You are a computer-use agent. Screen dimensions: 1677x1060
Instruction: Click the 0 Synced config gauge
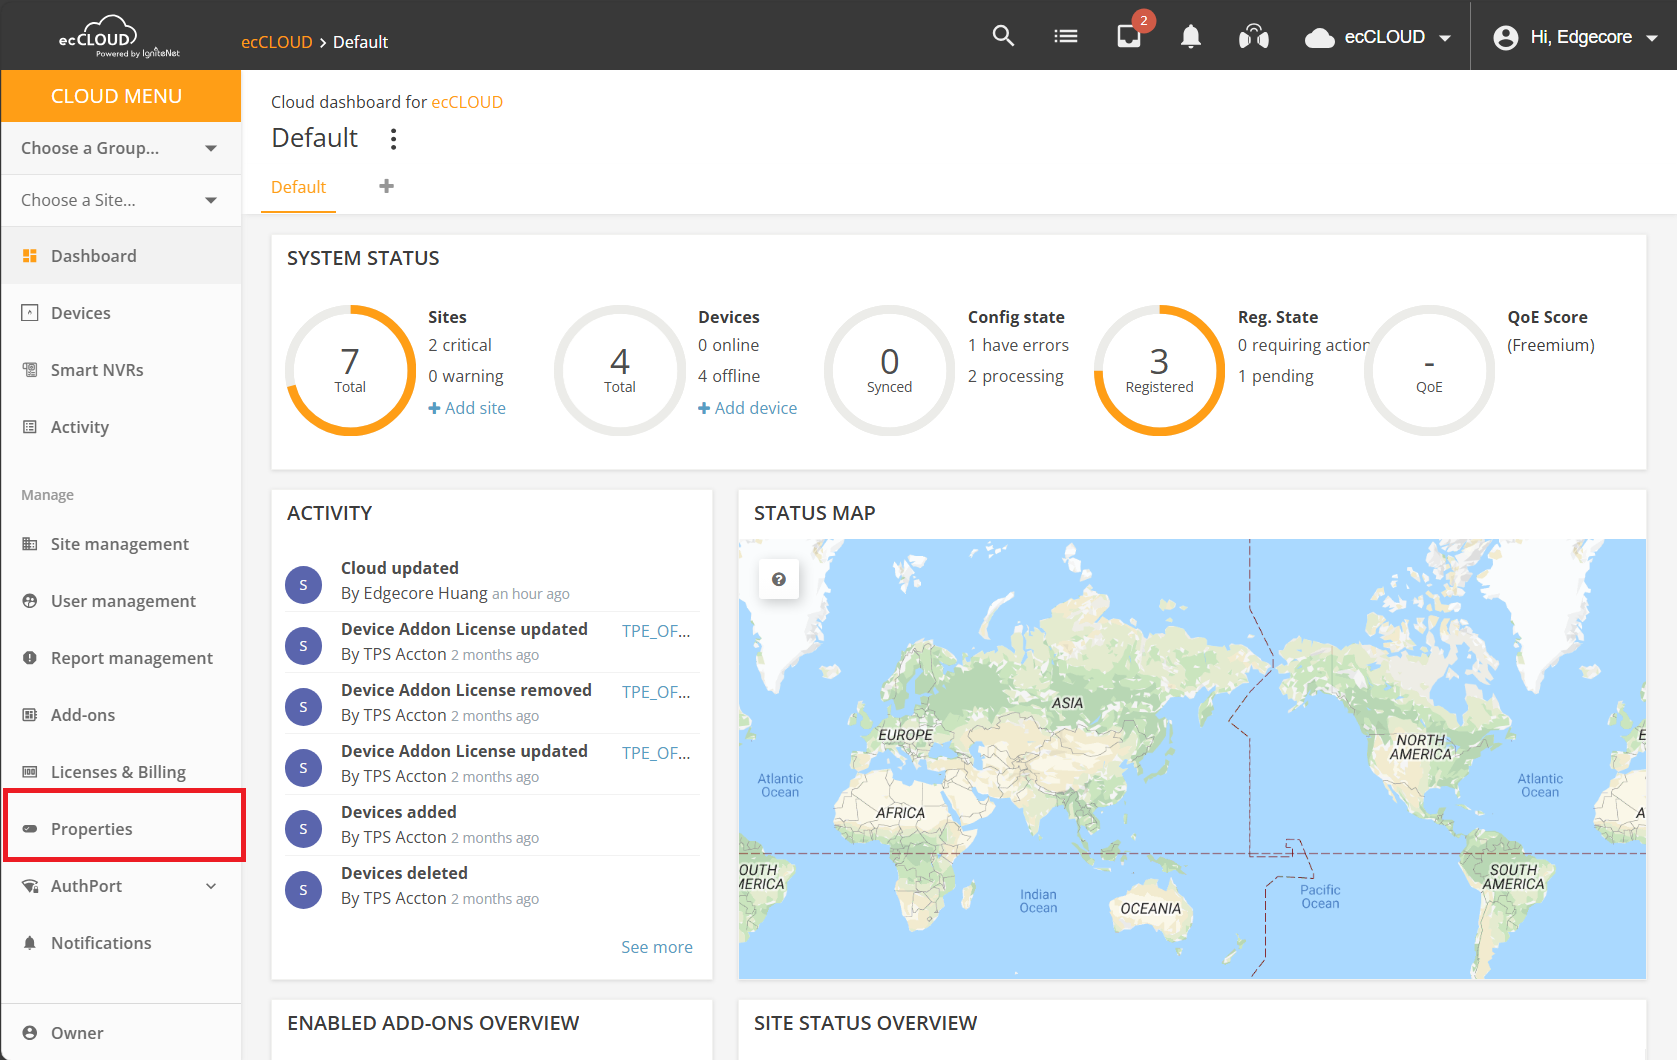coord(889,370)
